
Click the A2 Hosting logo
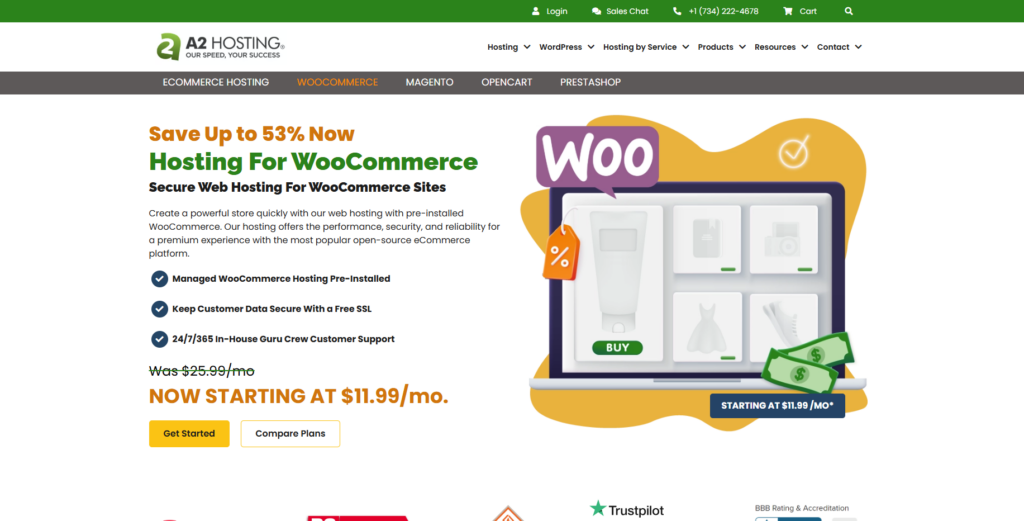(220, 46)
